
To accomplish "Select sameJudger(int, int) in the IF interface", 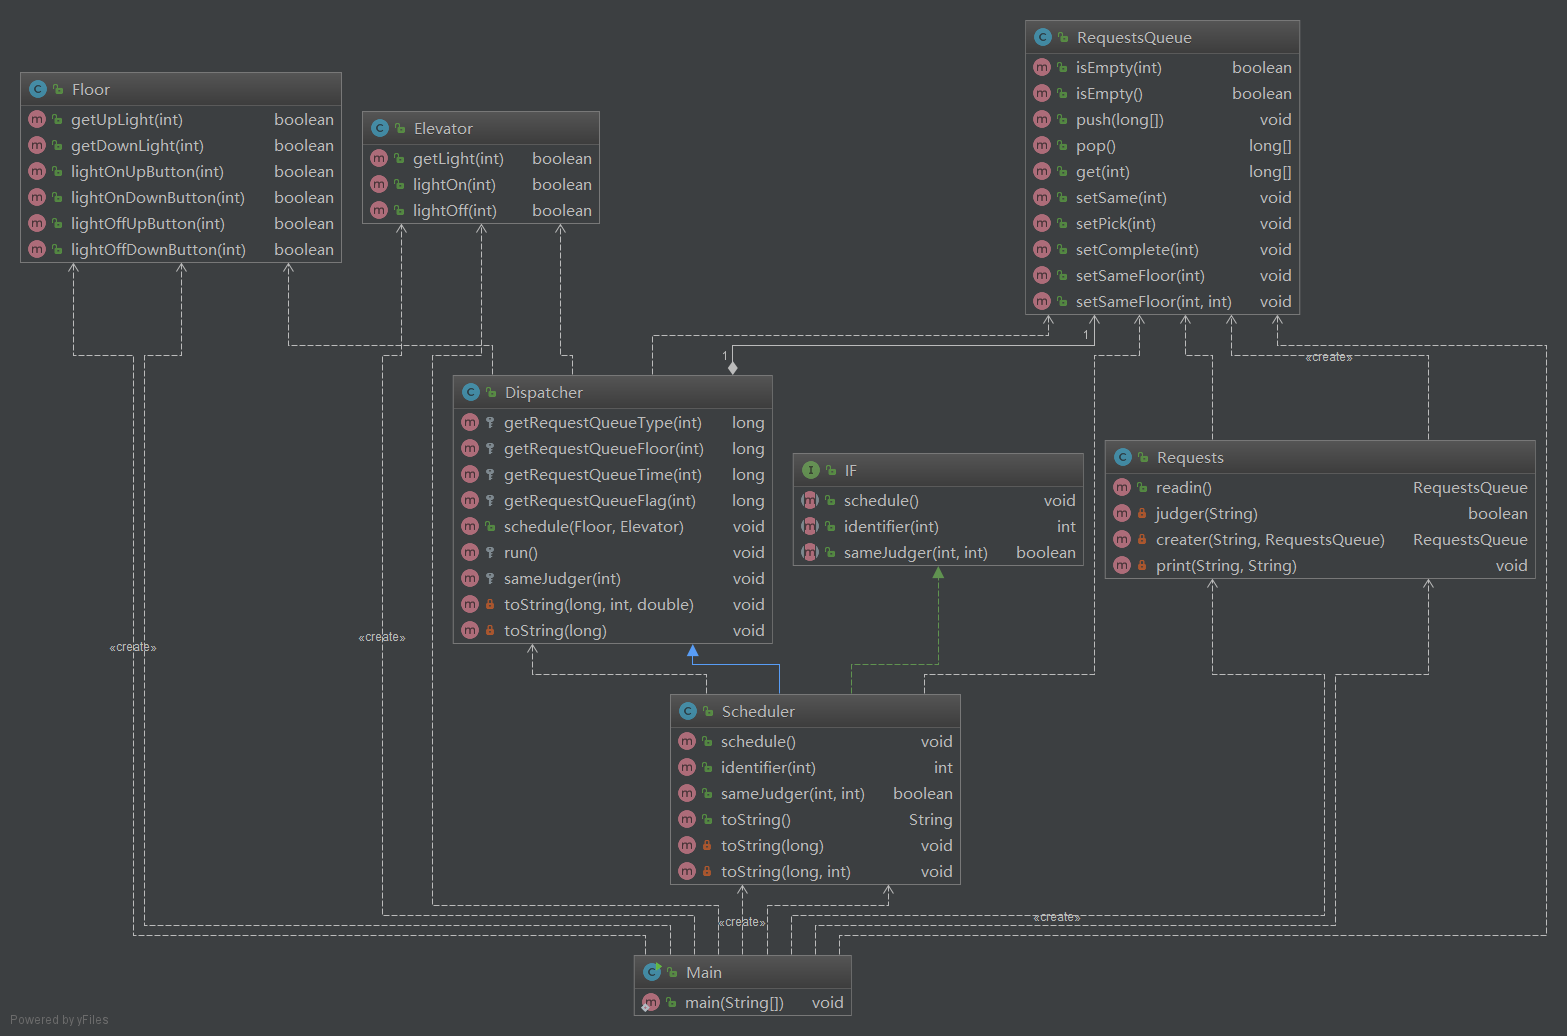I will (x=915, y=552).
